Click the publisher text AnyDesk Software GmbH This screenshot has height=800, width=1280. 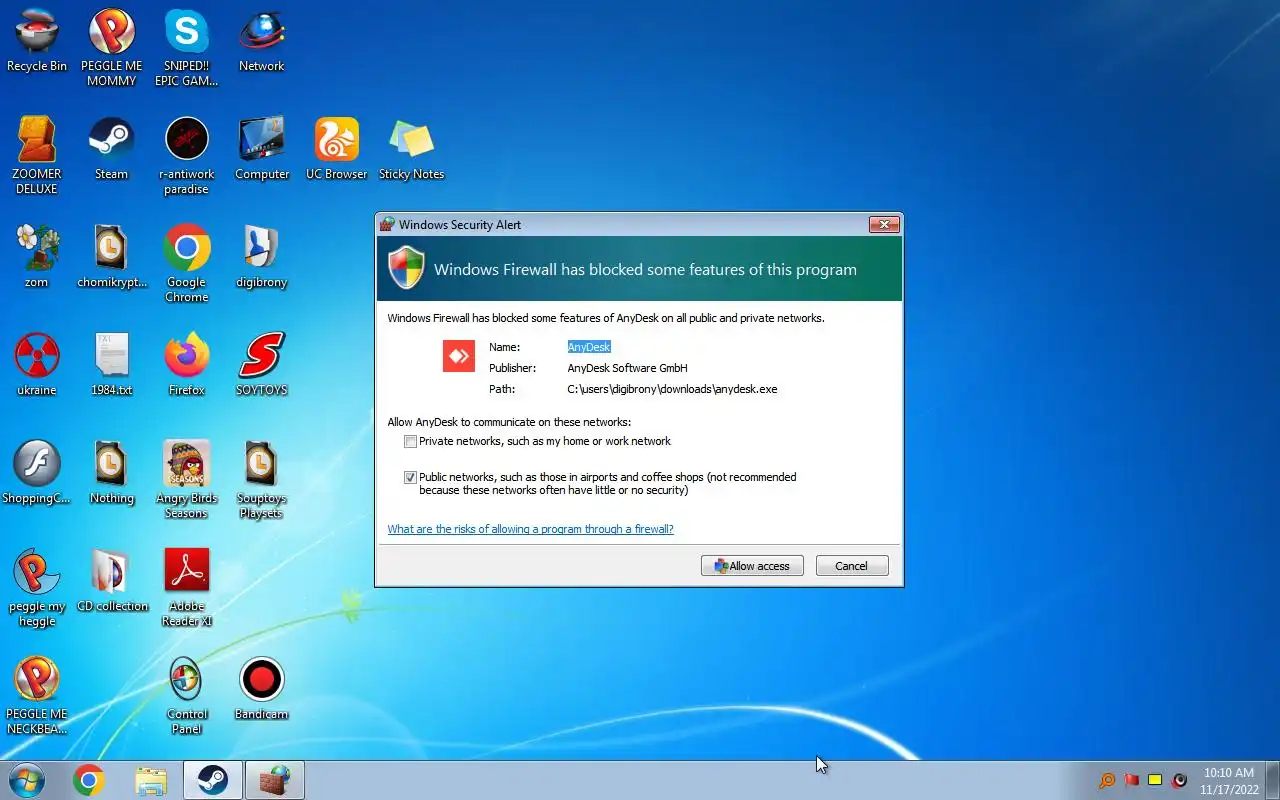pyautogui.click(x=627, y=368)
